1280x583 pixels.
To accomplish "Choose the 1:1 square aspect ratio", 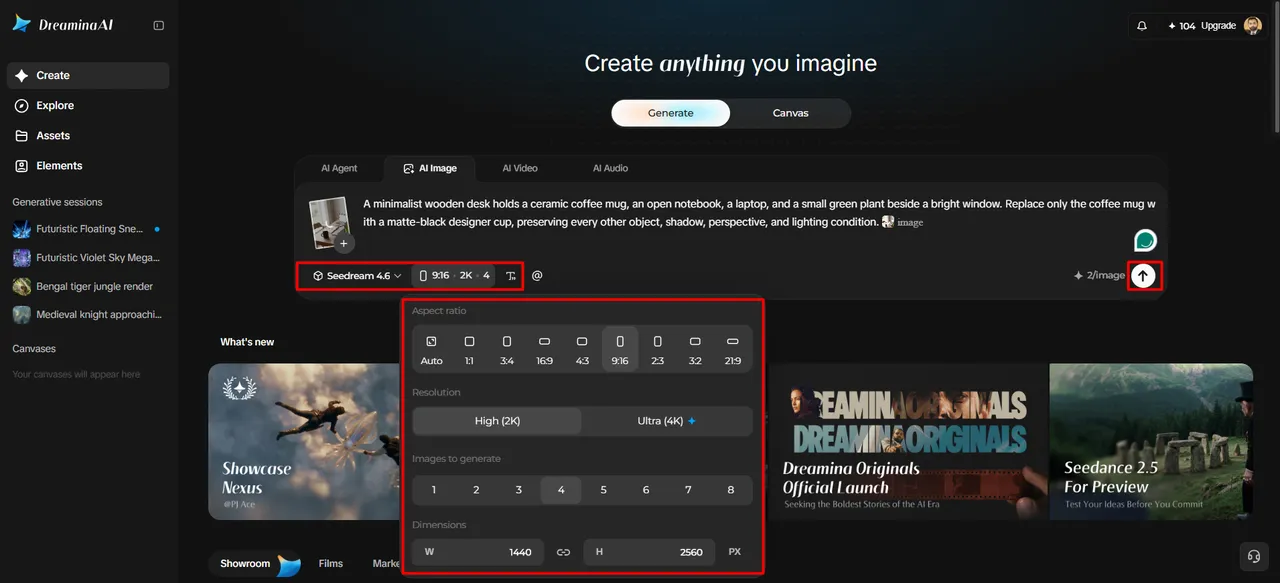I will pos(469,350).
